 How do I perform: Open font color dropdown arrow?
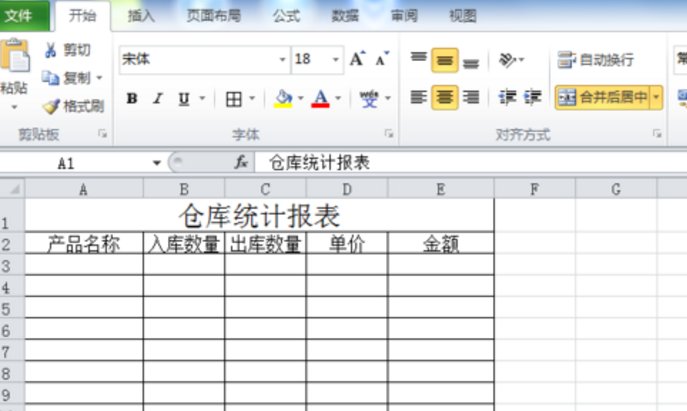338,98
